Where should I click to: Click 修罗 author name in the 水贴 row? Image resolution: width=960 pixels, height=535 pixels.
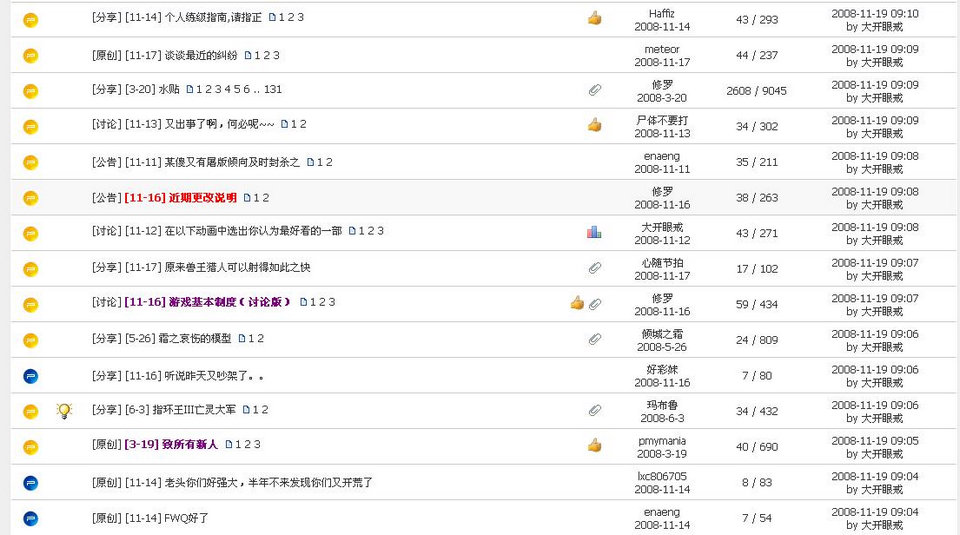click(662, 85)
